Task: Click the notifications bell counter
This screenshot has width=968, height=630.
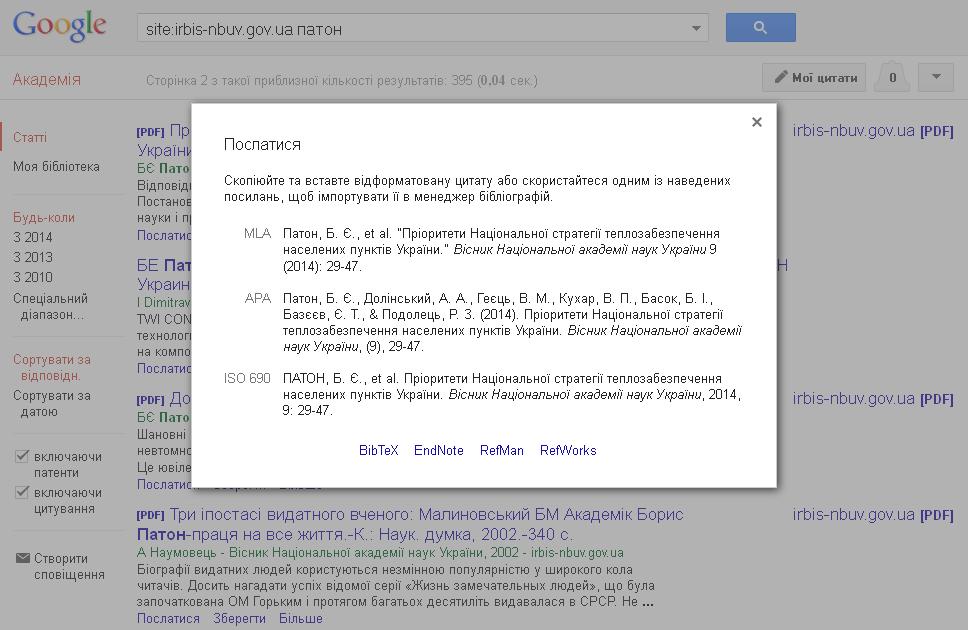Action: point(892,78)
